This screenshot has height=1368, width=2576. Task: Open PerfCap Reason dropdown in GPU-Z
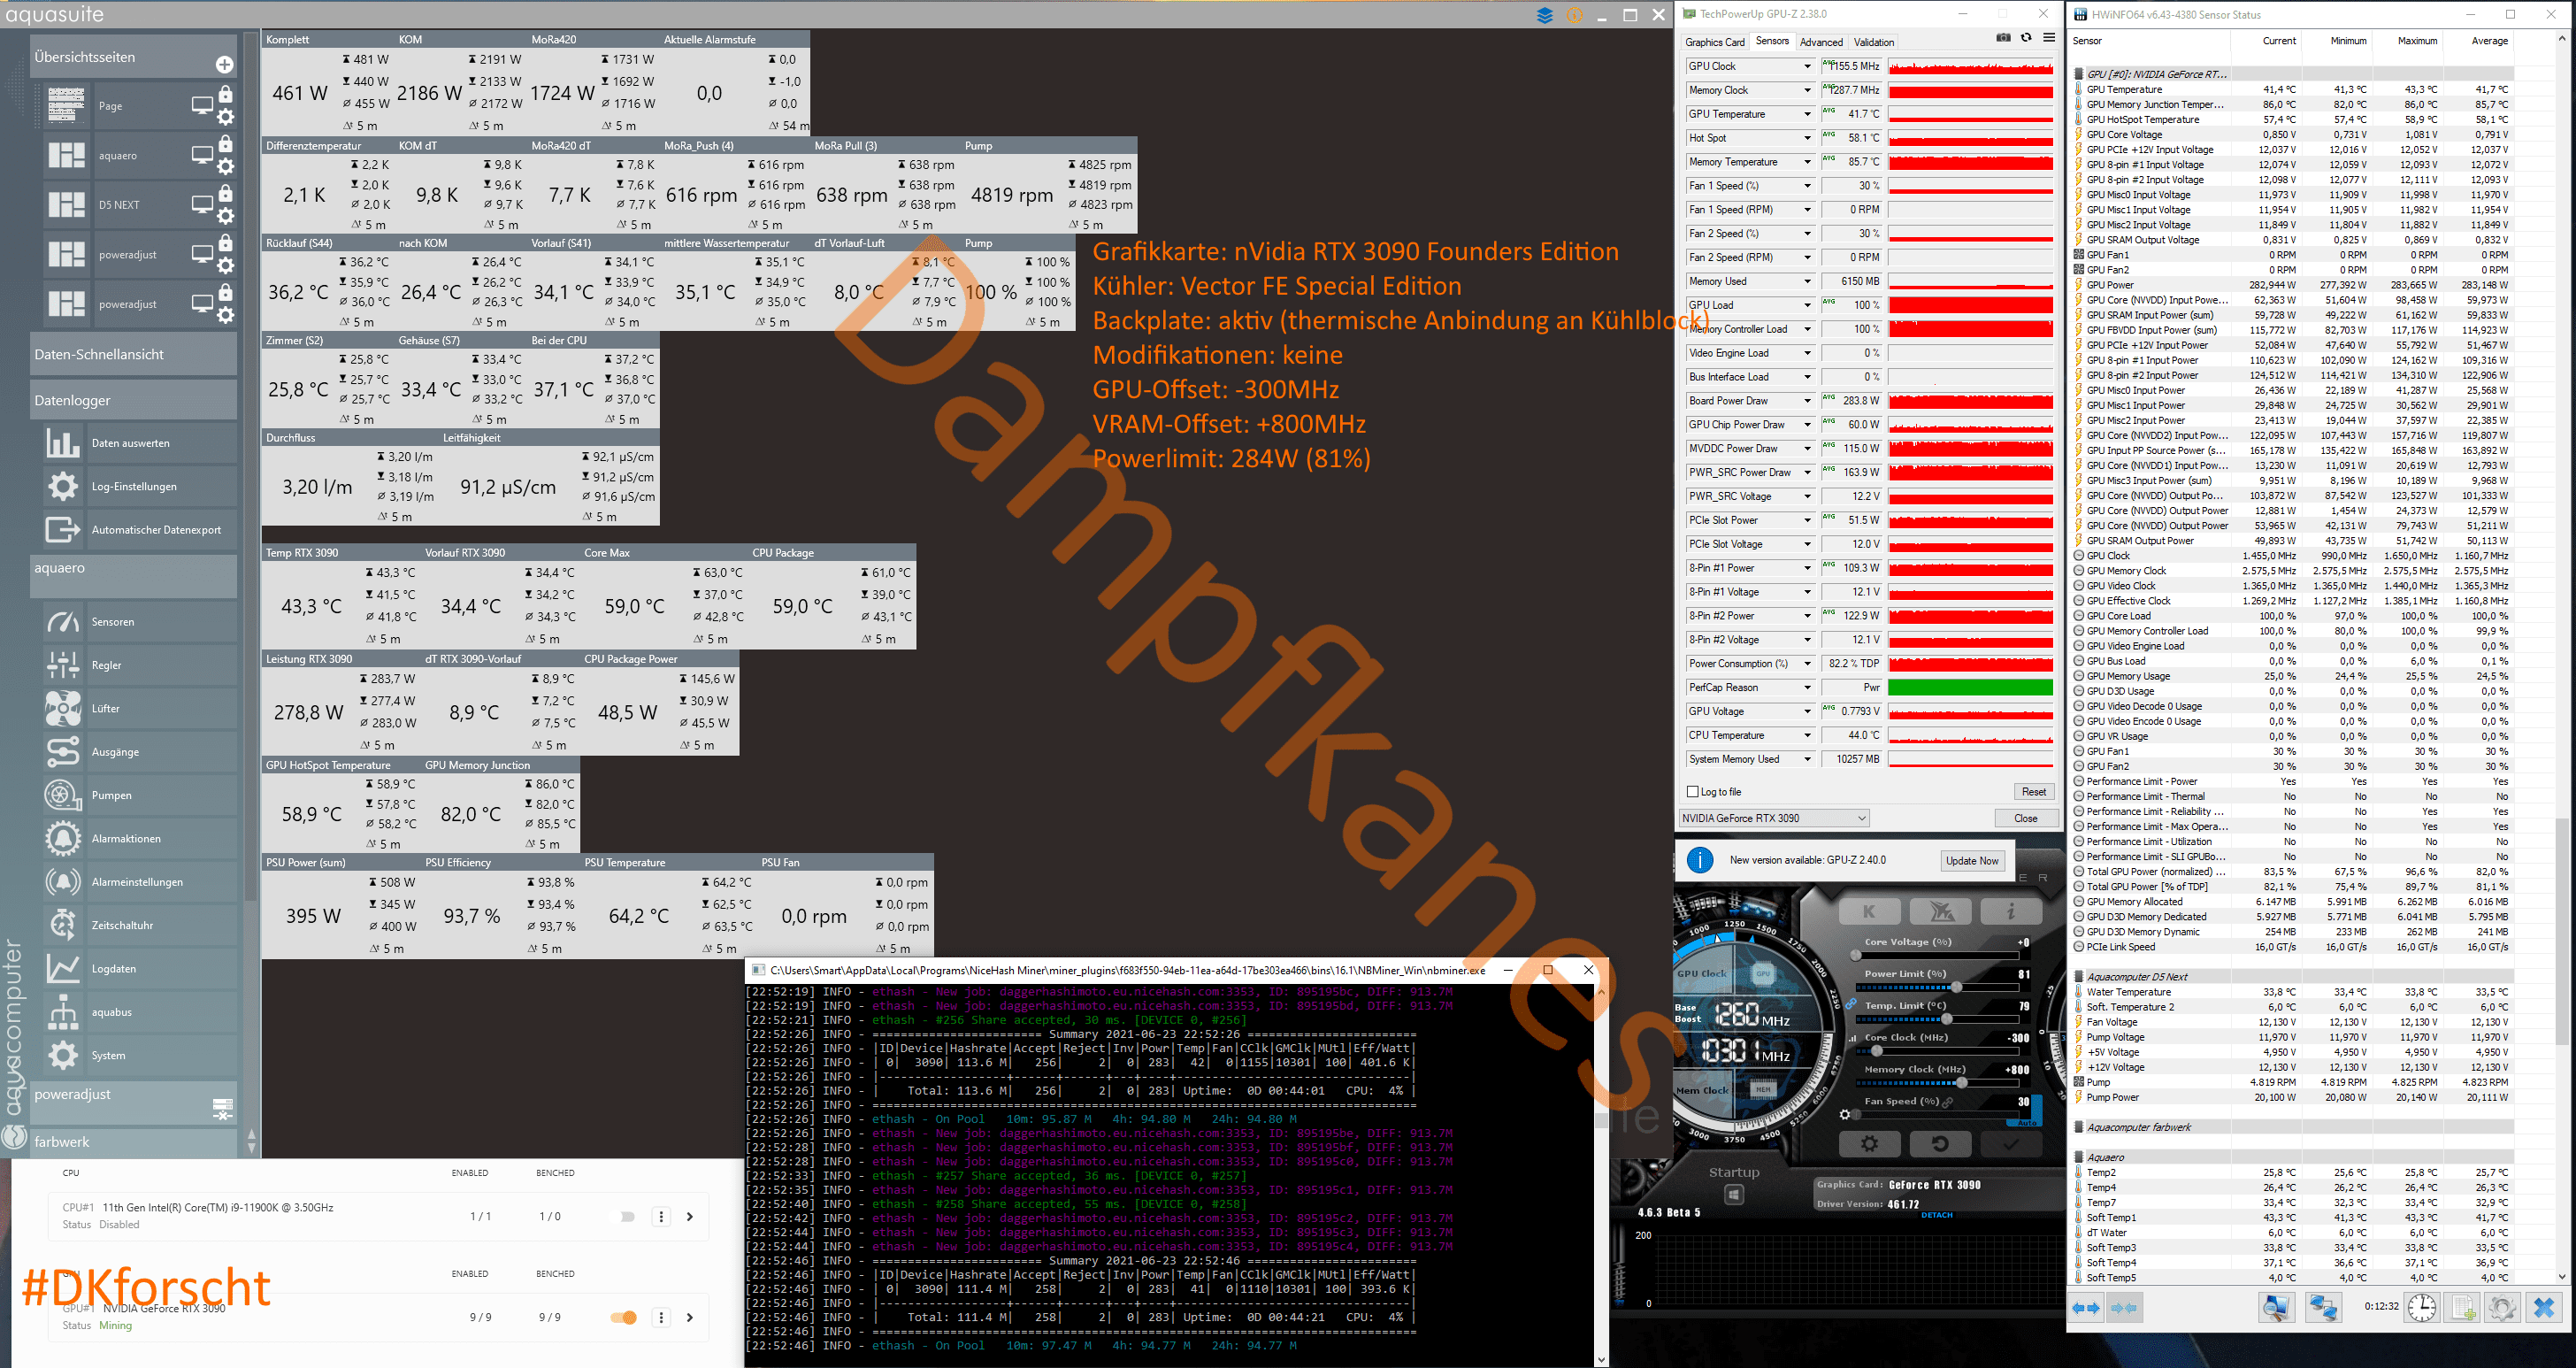[1807, 688]
